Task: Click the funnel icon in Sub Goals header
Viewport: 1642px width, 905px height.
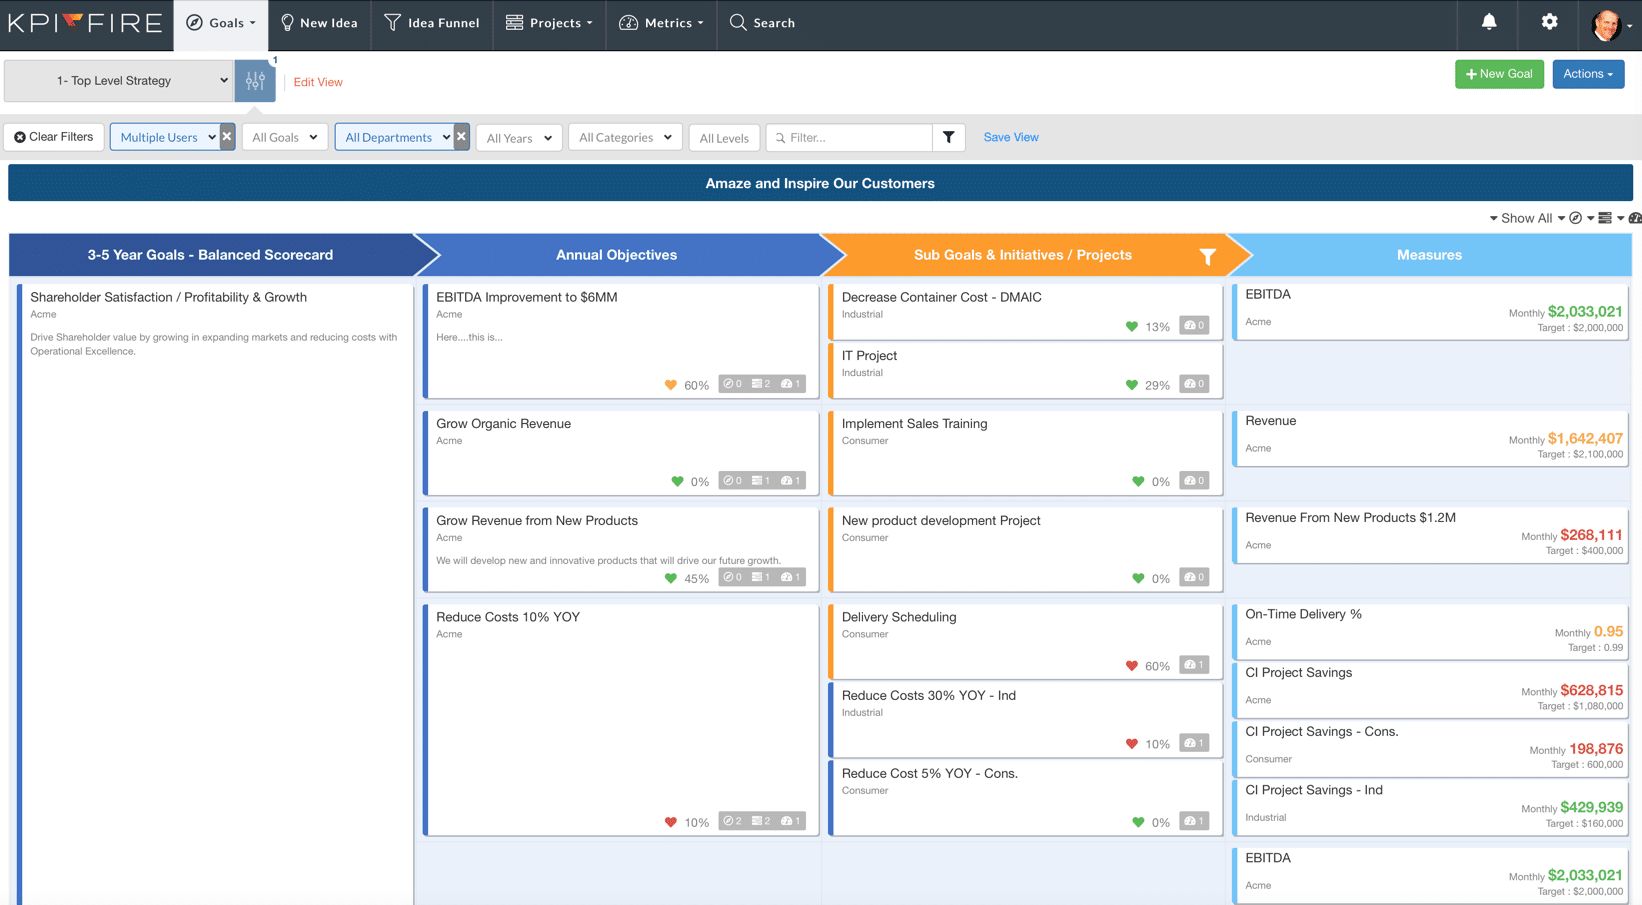Action: pyautogui.click(x=1207, y=257)
